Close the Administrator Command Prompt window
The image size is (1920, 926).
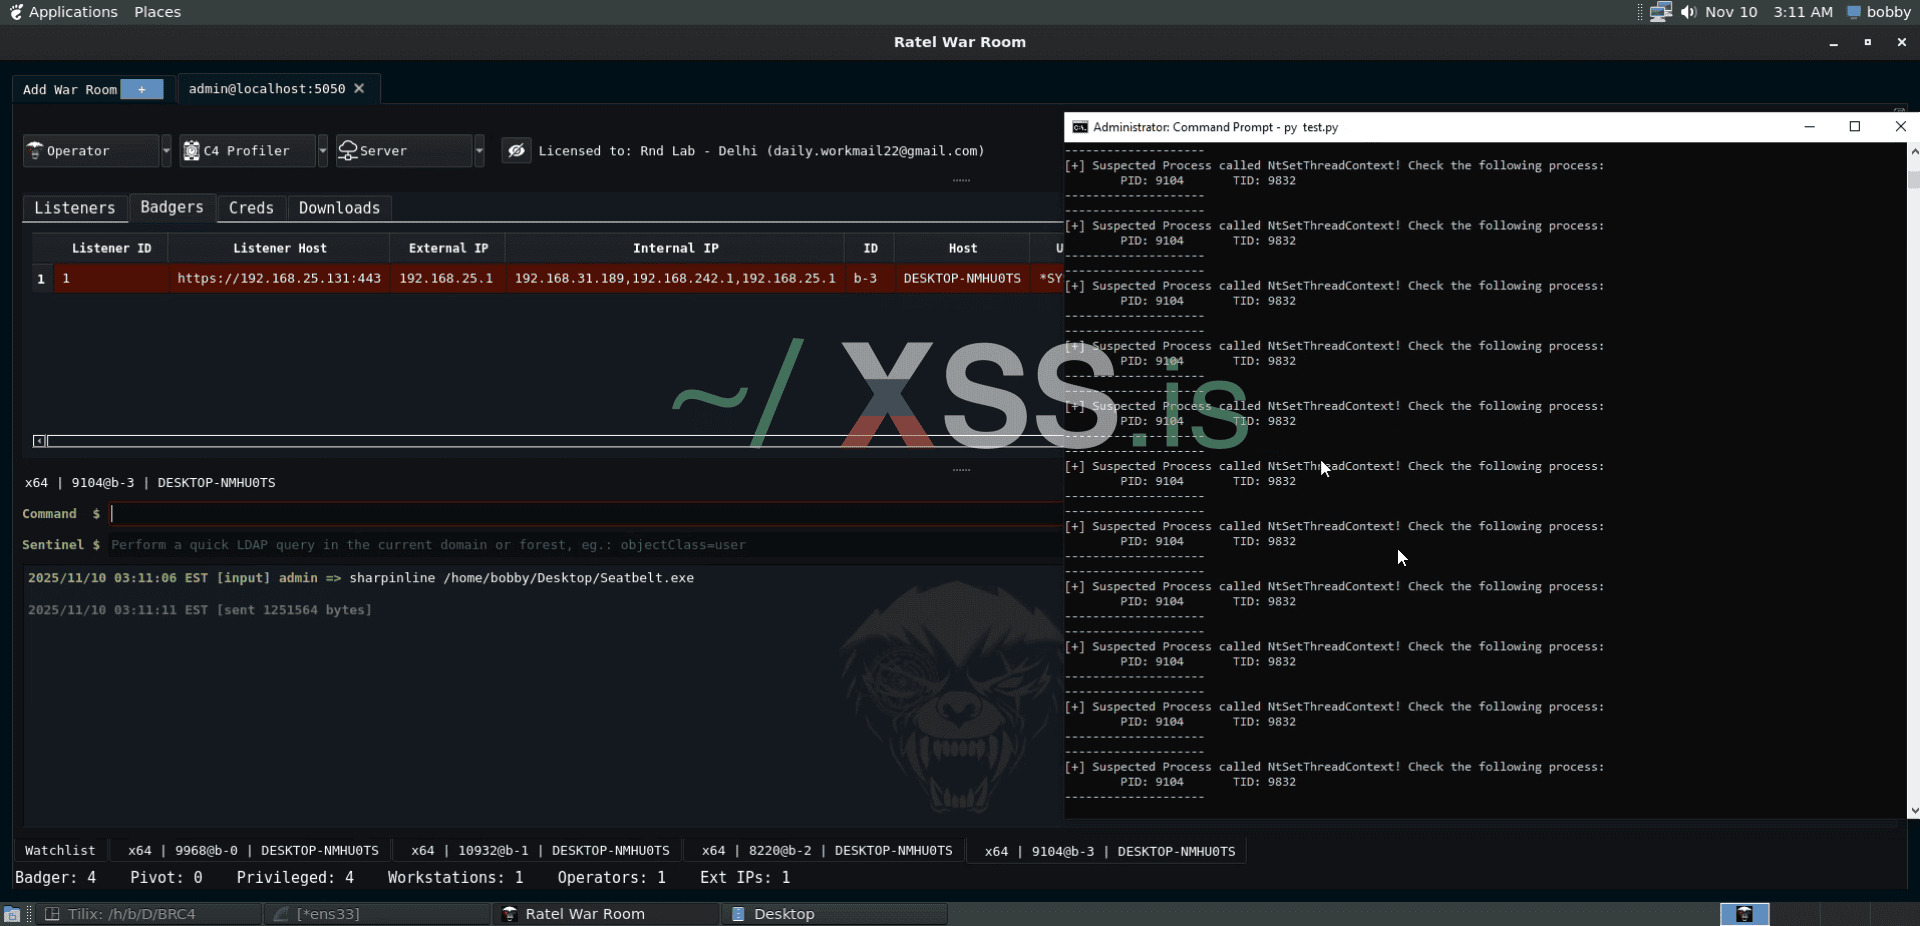click(x=1900, y=126)
